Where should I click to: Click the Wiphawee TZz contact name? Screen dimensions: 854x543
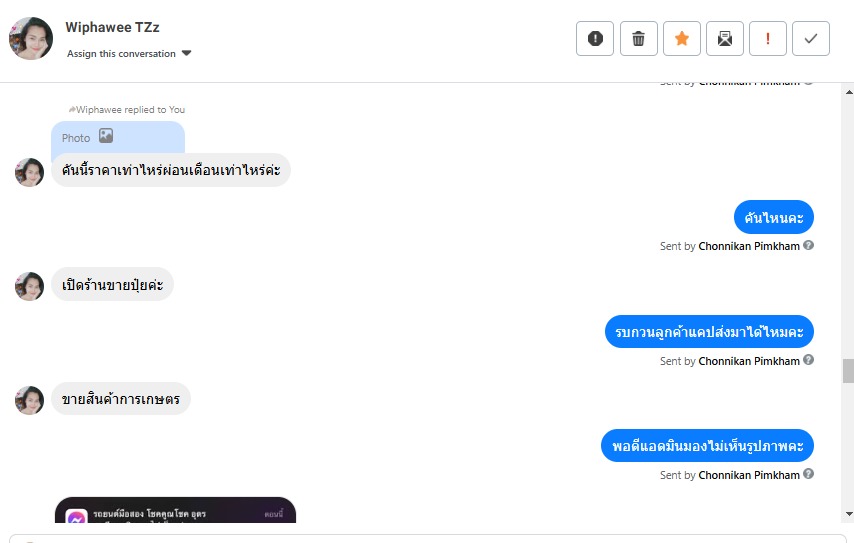112,27
